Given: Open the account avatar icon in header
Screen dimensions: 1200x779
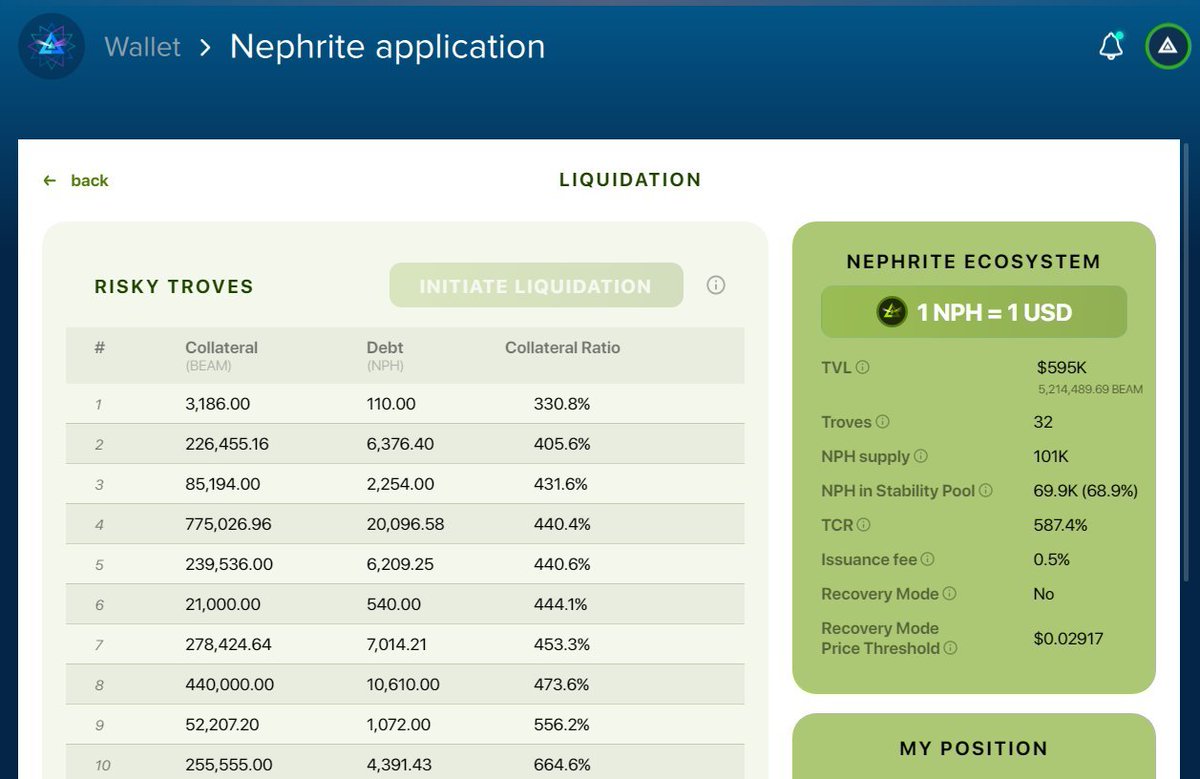Looking at the screenshot, I should (x=1166, y=46).
